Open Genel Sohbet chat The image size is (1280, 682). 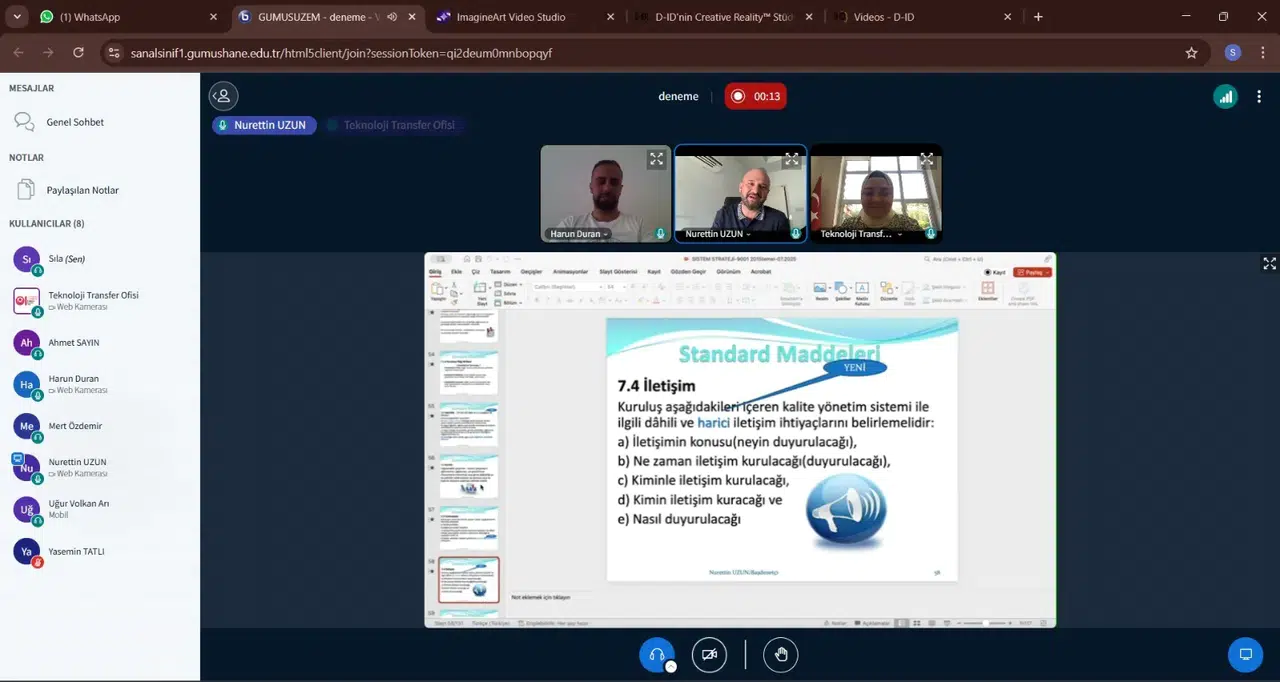point(74,122)
